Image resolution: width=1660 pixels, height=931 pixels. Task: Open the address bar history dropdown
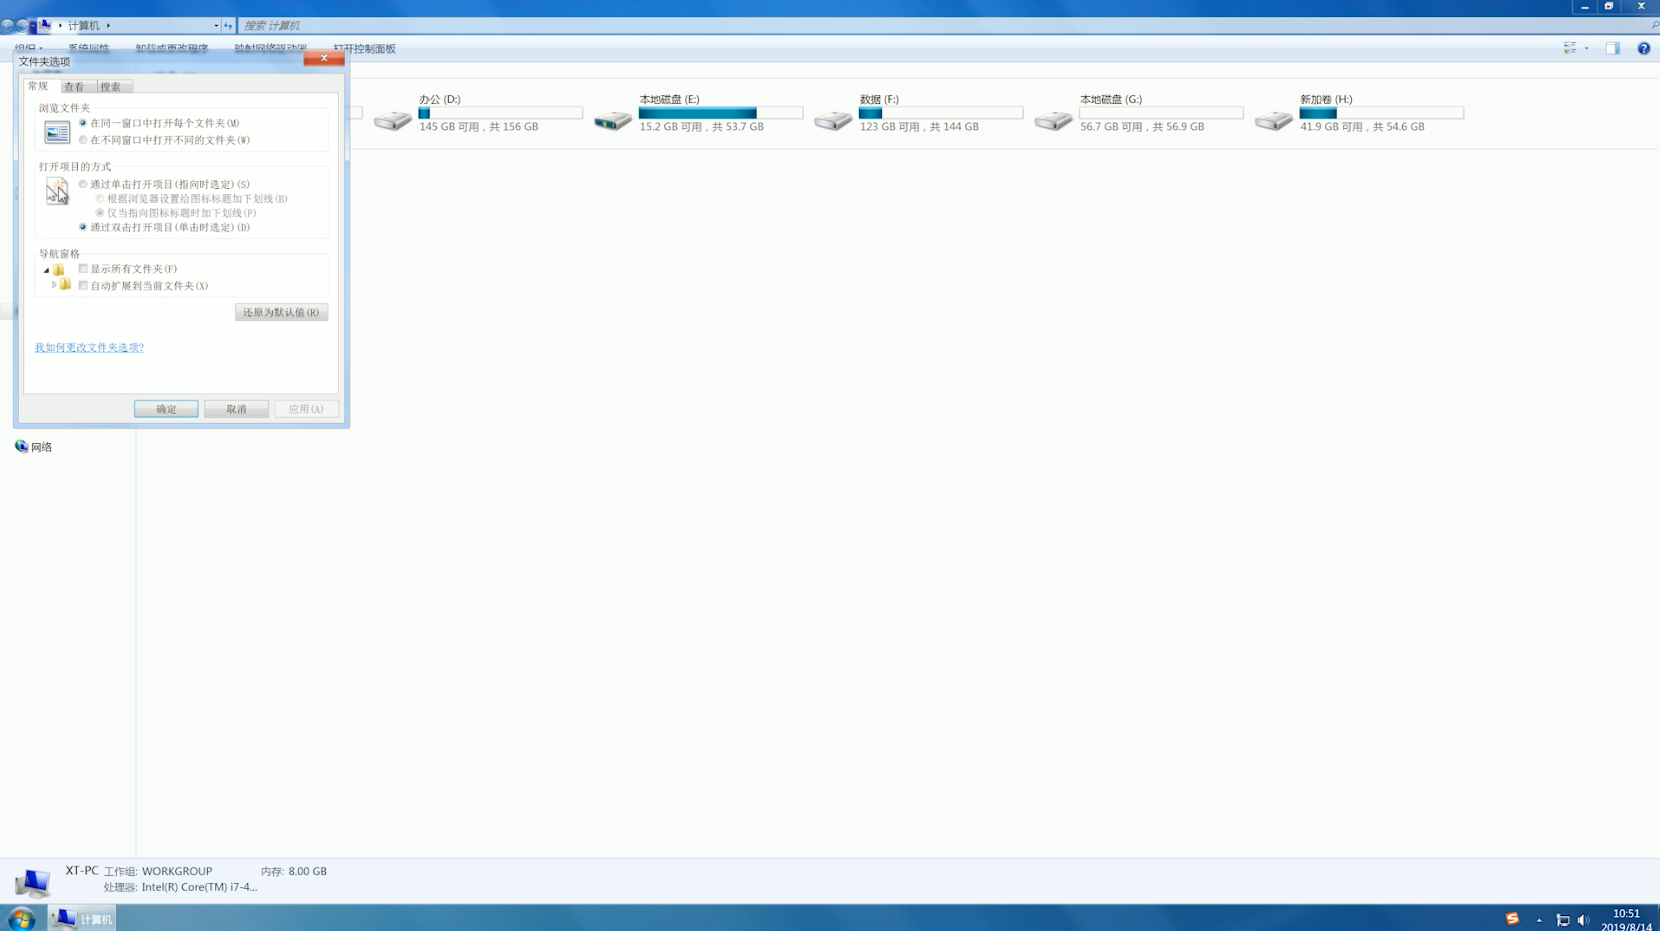coord(216,26)
